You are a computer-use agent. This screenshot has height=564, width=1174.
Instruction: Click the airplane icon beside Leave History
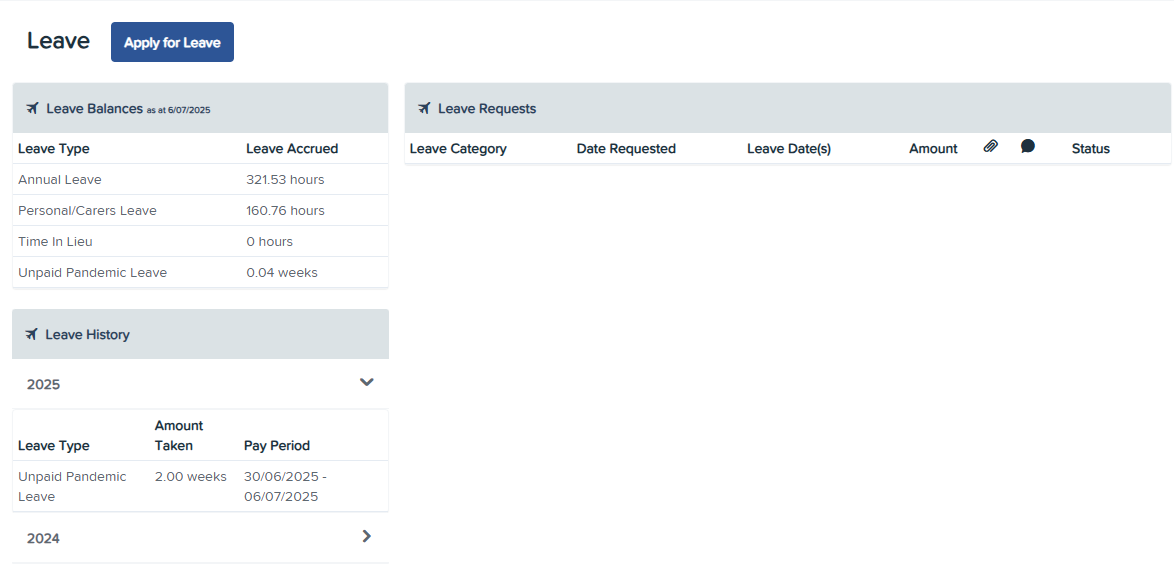pyautogui.click(x=32, y=334)
